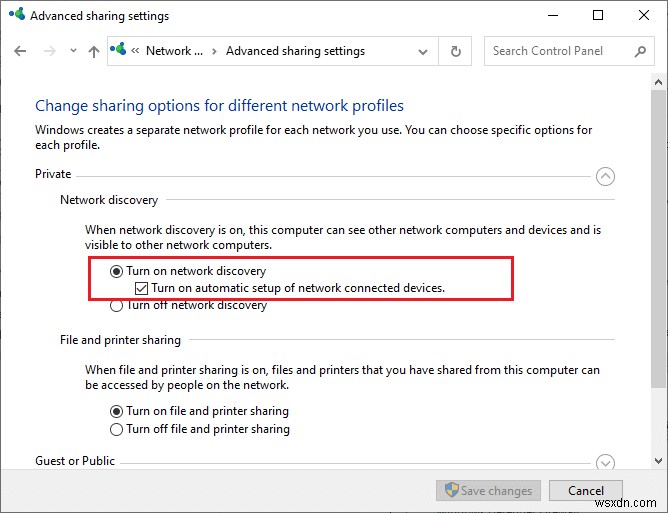
Task: Click Advanced sharing settings breadcrumb
Action: [295, 51]
